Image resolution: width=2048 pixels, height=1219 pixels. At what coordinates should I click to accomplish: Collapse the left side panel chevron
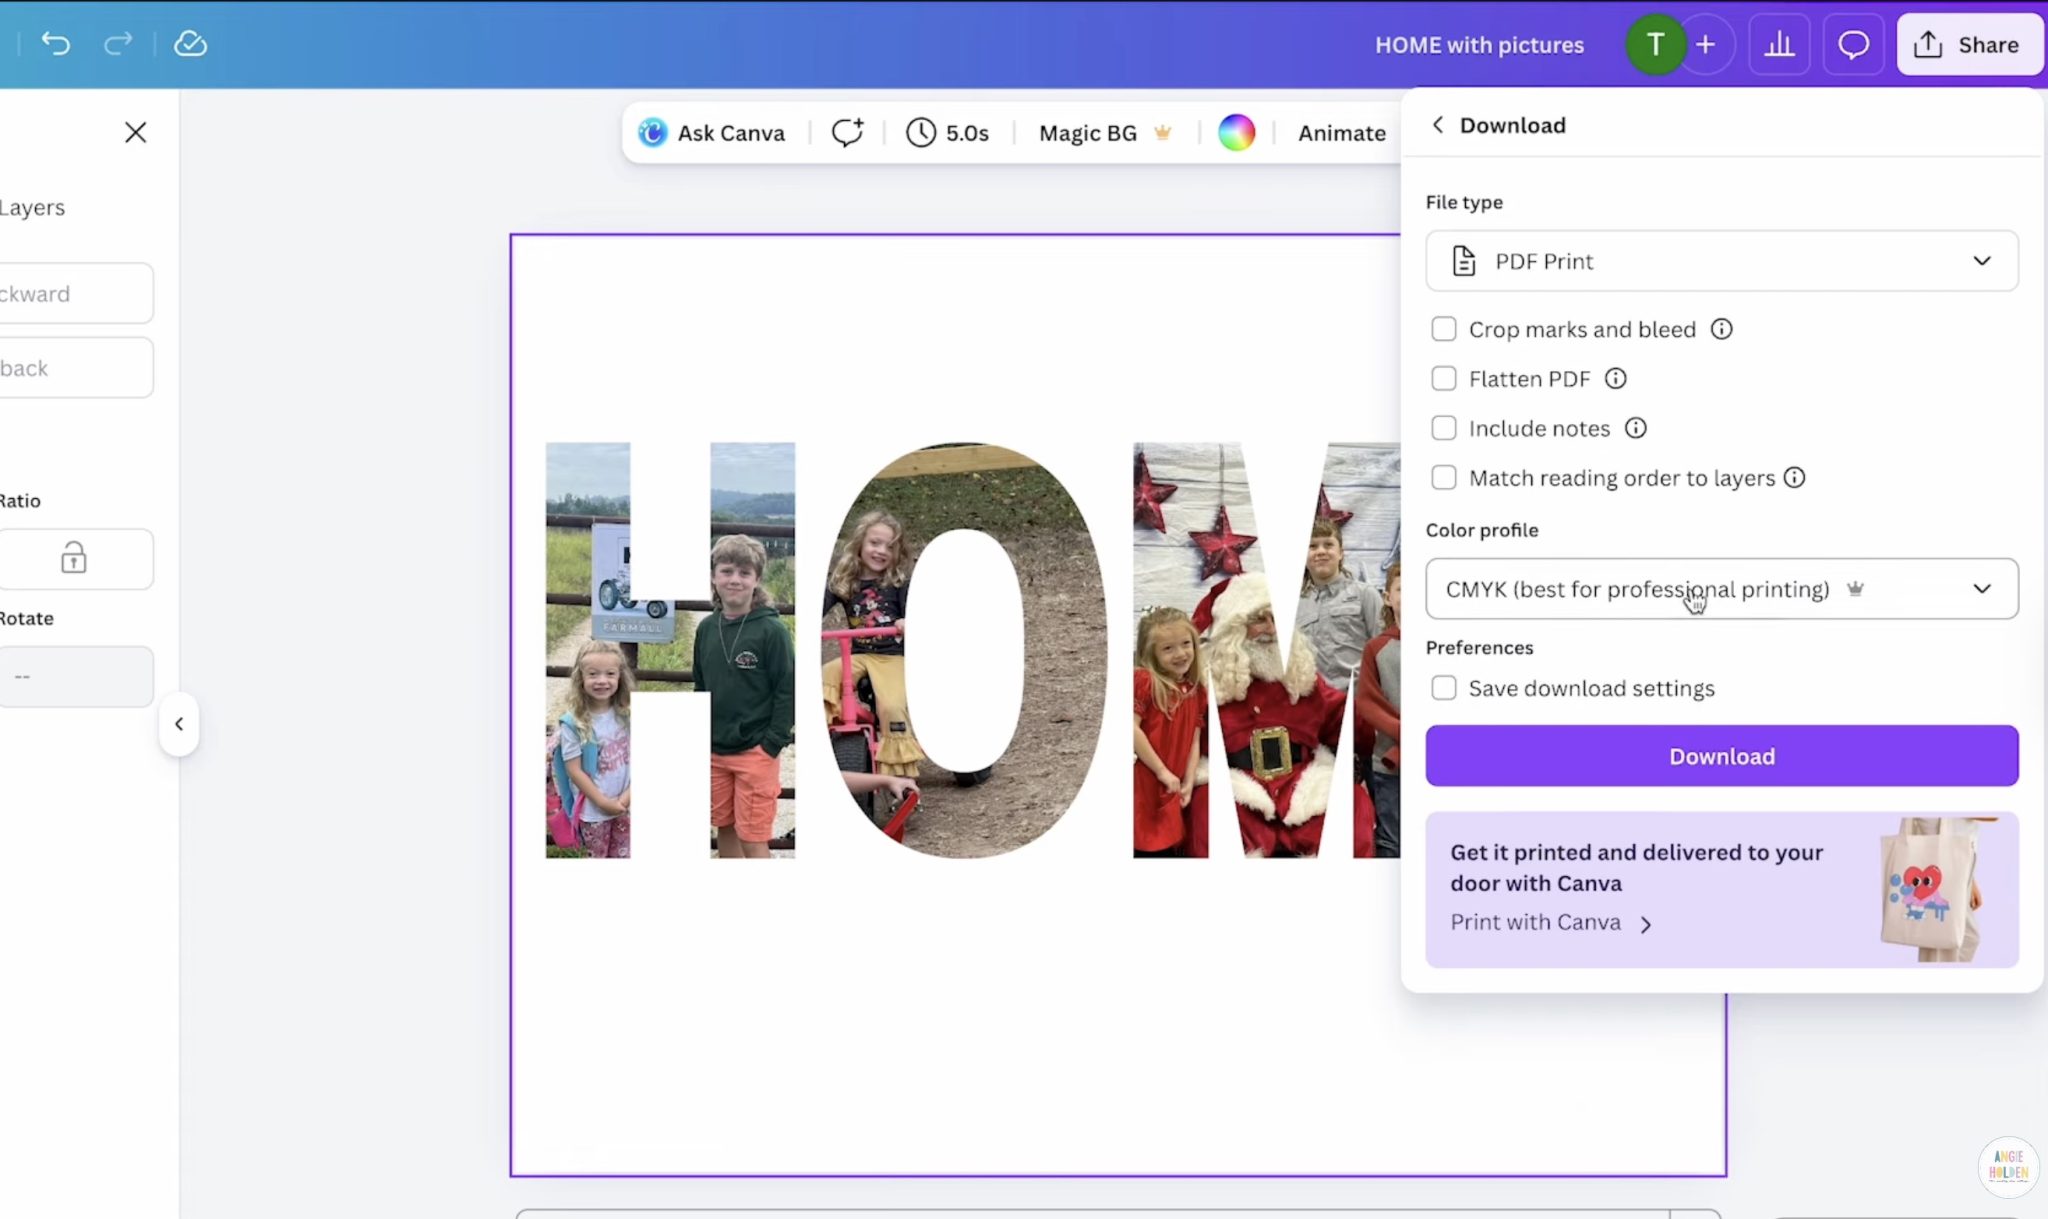[180, 723]
